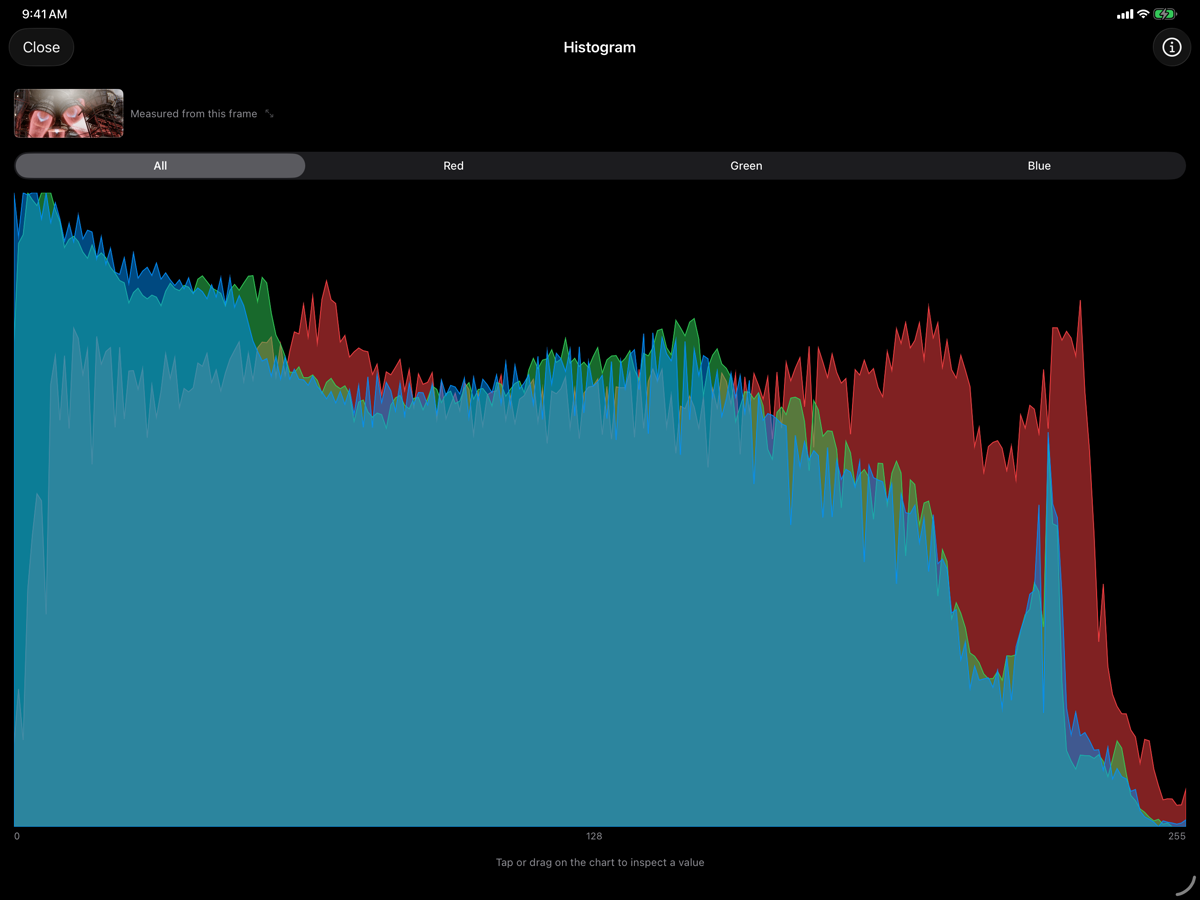Tap the measured frame thumbnail
This screenshot has width=1200, height=900.
[69, 113]
